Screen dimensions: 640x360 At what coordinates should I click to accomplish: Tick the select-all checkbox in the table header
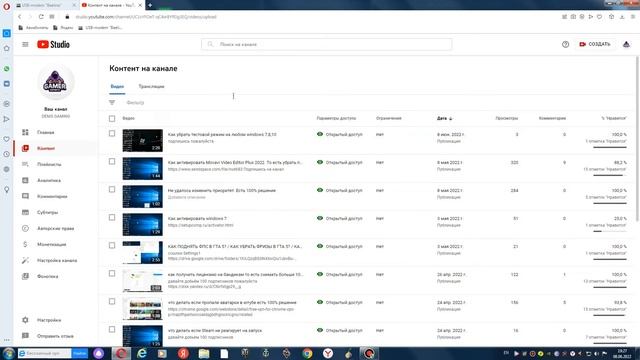pos(112,118)
